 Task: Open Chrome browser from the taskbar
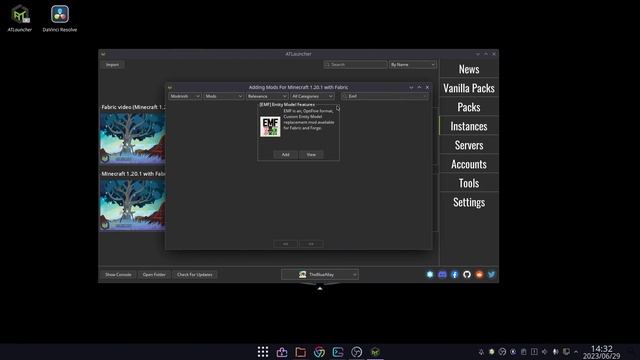(319, 352)
